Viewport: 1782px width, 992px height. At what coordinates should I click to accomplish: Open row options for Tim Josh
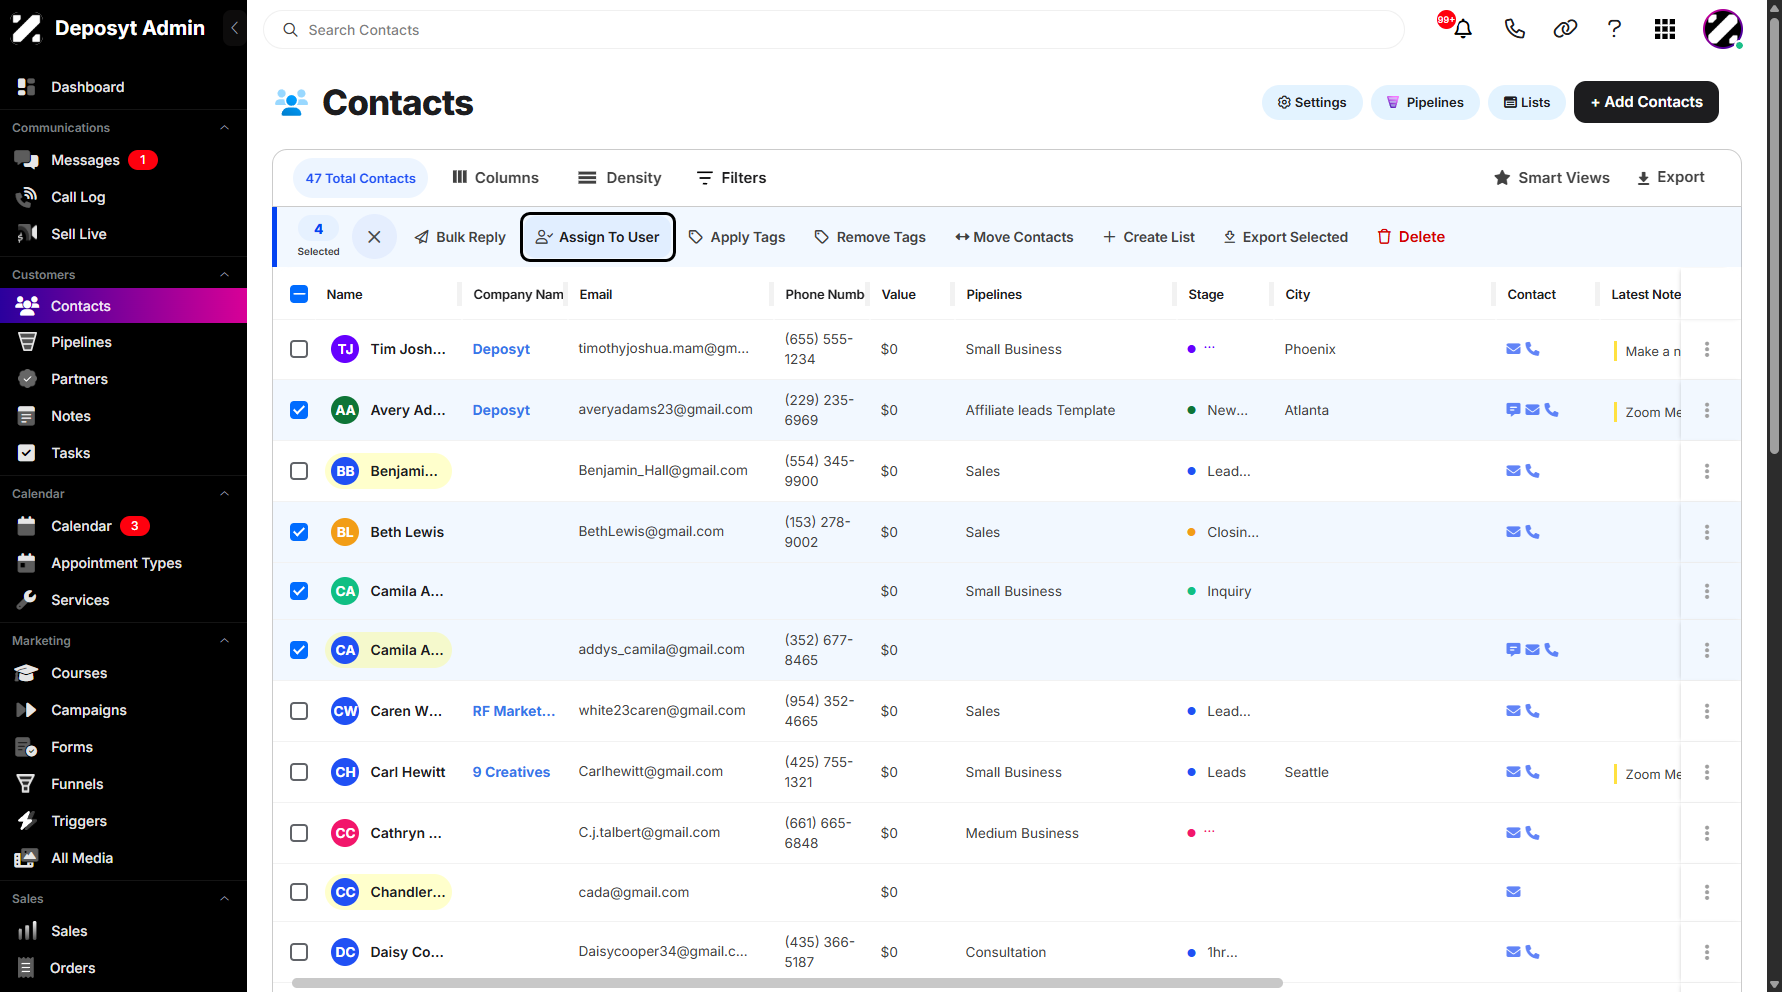(1707, 349)
